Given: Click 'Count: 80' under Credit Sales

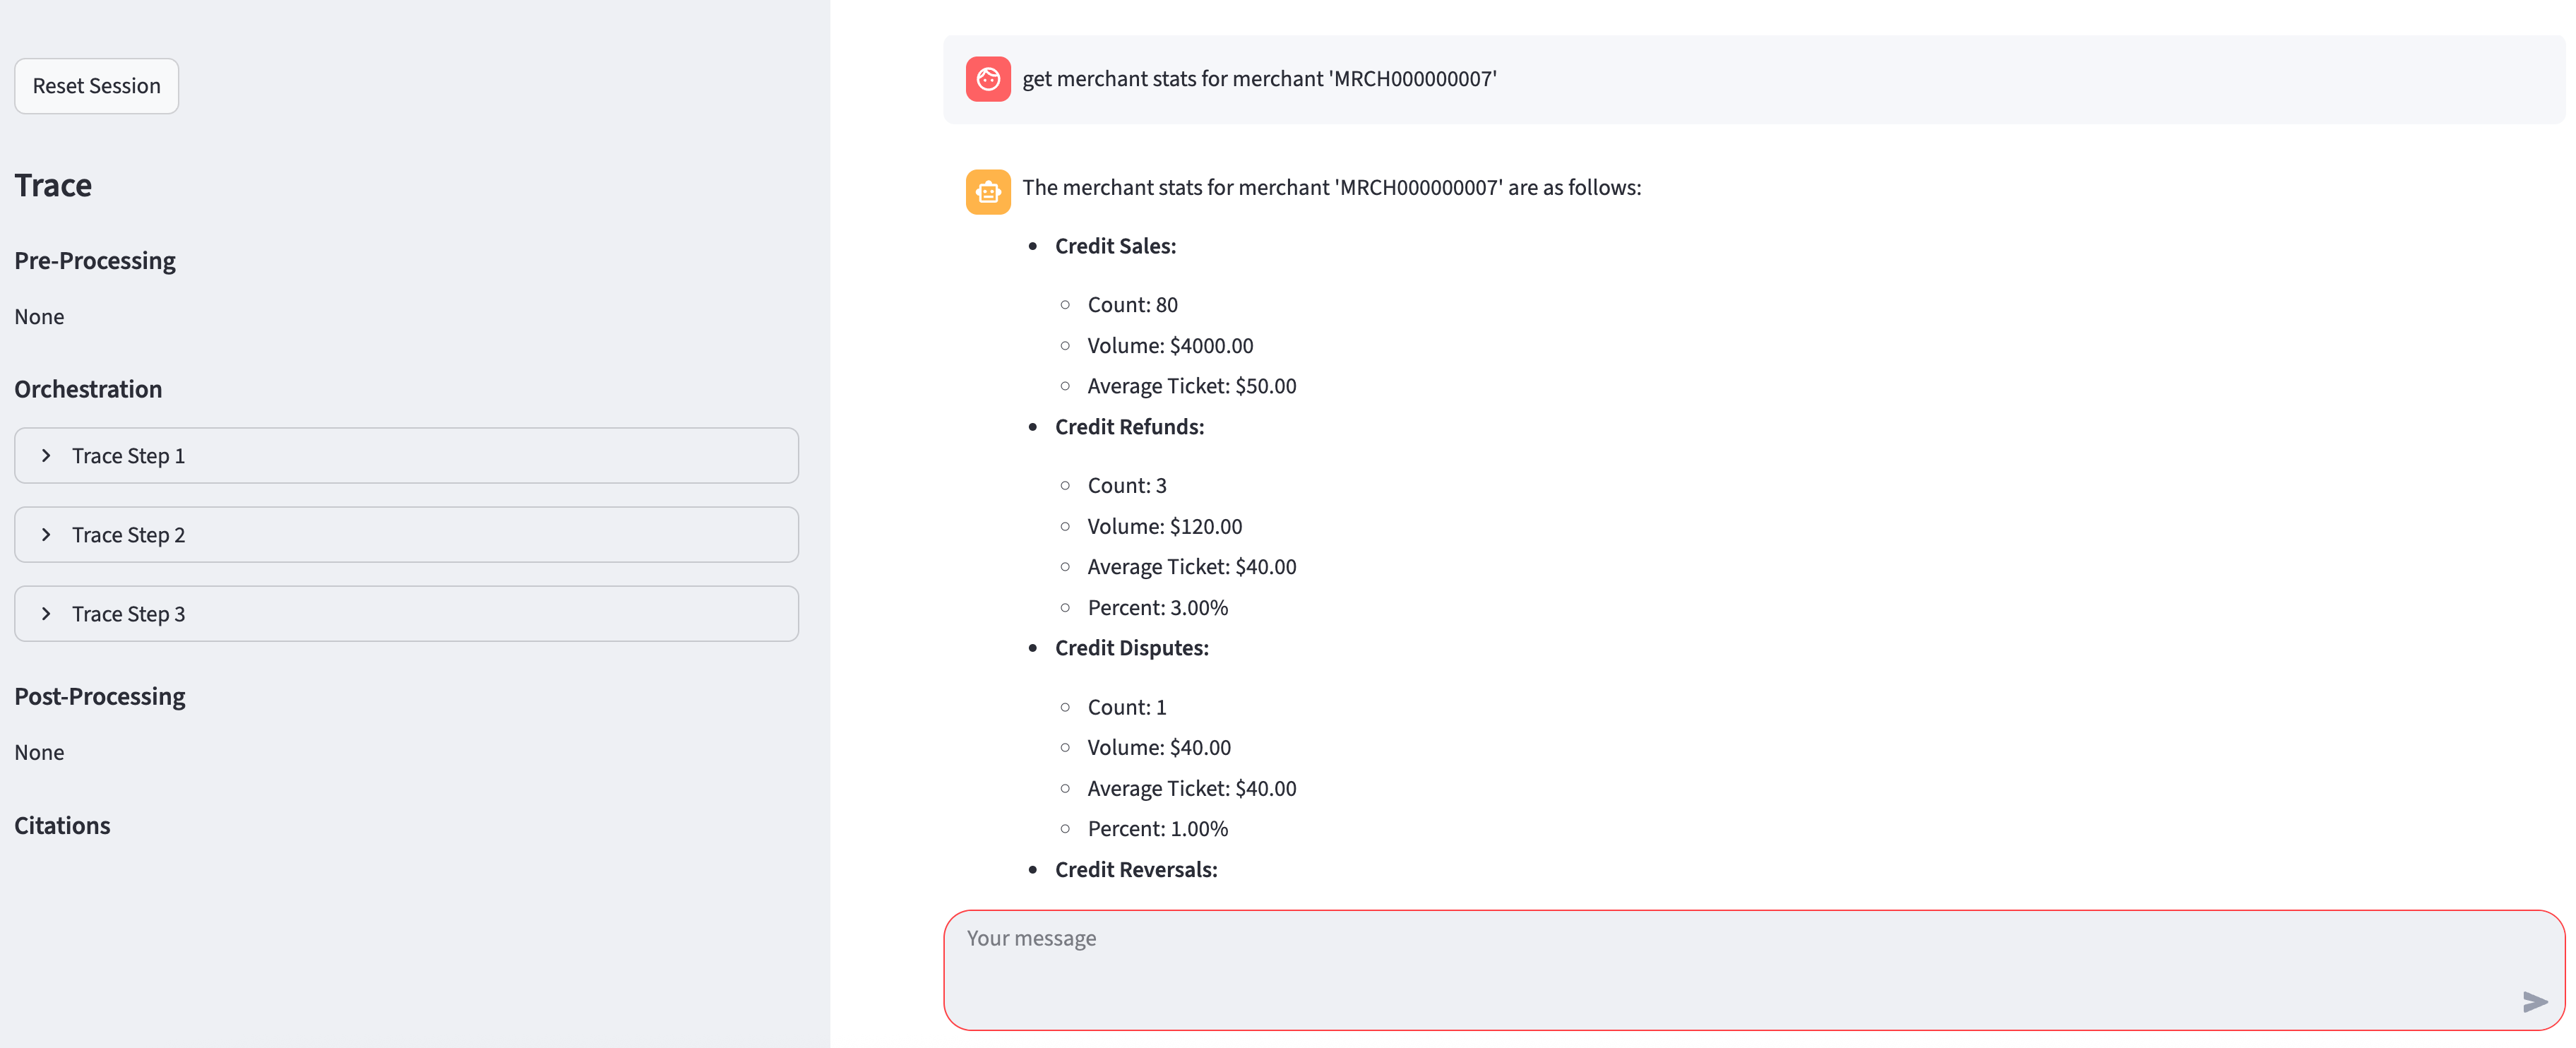Looking at the screenshot, I should coord(1132,305).
